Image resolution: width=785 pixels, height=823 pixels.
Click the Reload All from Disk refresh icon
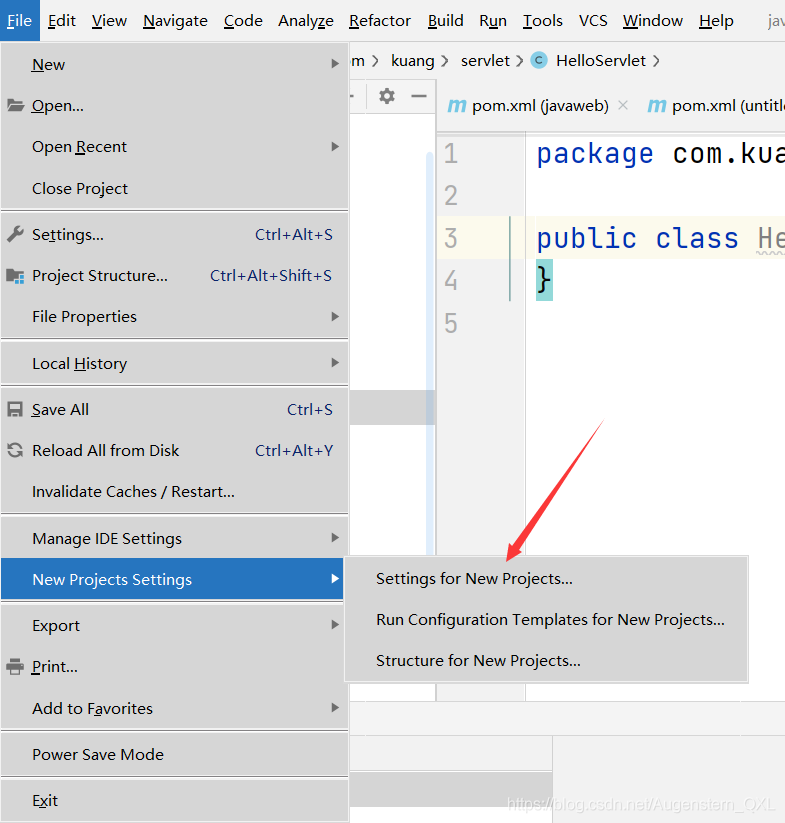pyautogui.click(x=15, y=450)
